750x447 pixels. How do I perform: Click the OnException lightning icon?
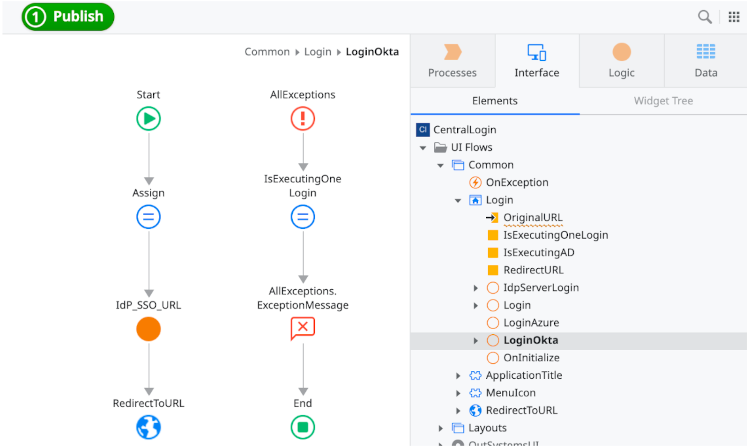coord(475,182)
